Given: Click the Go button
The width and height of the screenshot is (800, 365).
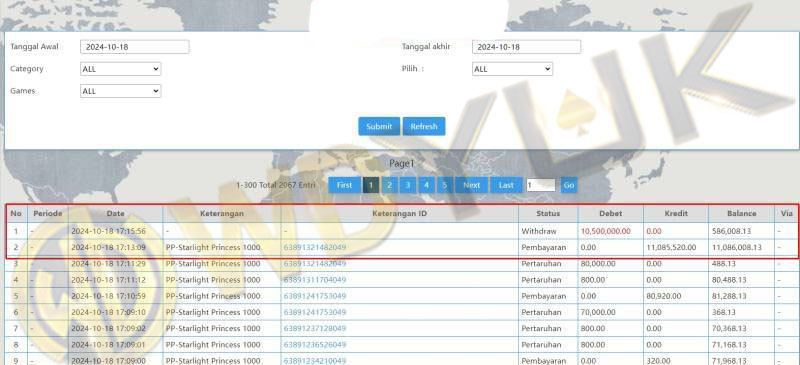Looking at the screenshot, I should pyautogui.click(x=568, y=185).
